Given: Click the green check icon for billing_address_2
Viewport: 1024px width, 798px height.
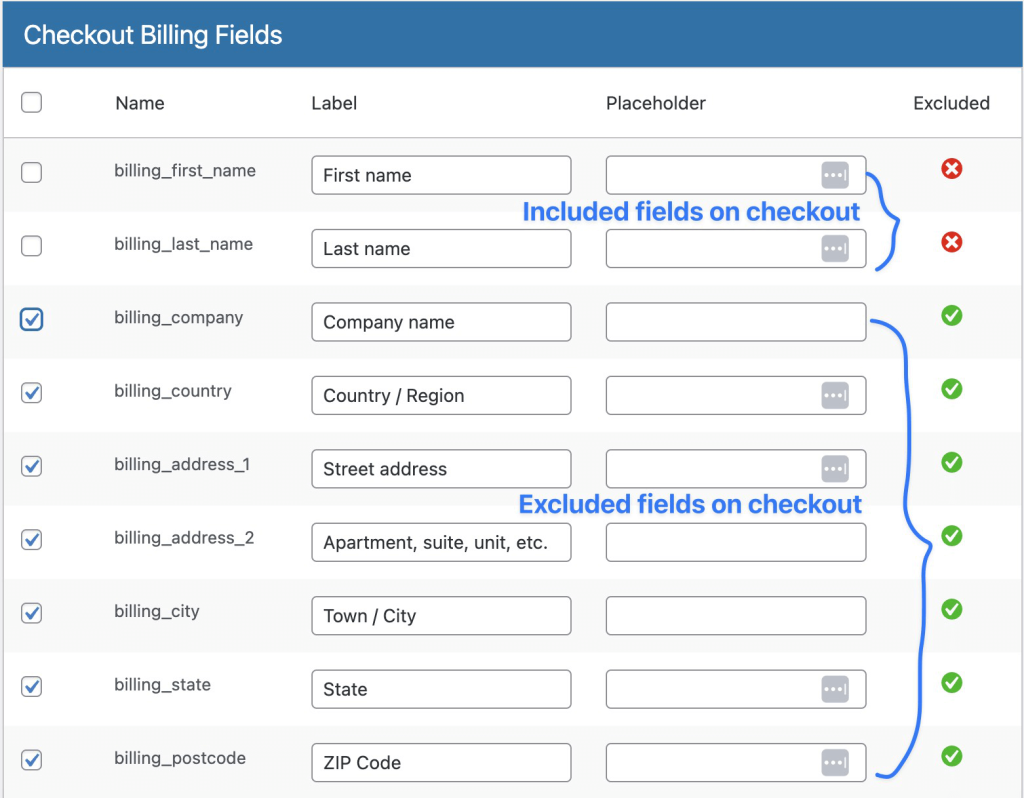Looking at the screenshot, I should click(952, 536).
